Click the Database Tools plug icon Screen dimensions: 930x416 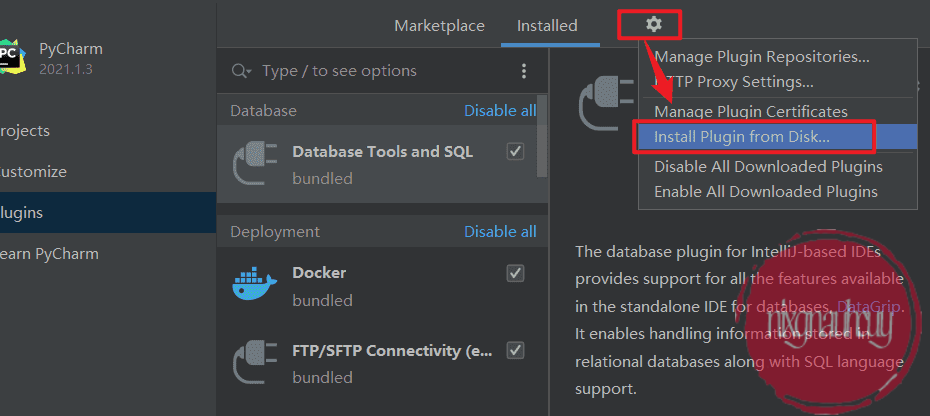pyautogui.click(x=252, y=164)
